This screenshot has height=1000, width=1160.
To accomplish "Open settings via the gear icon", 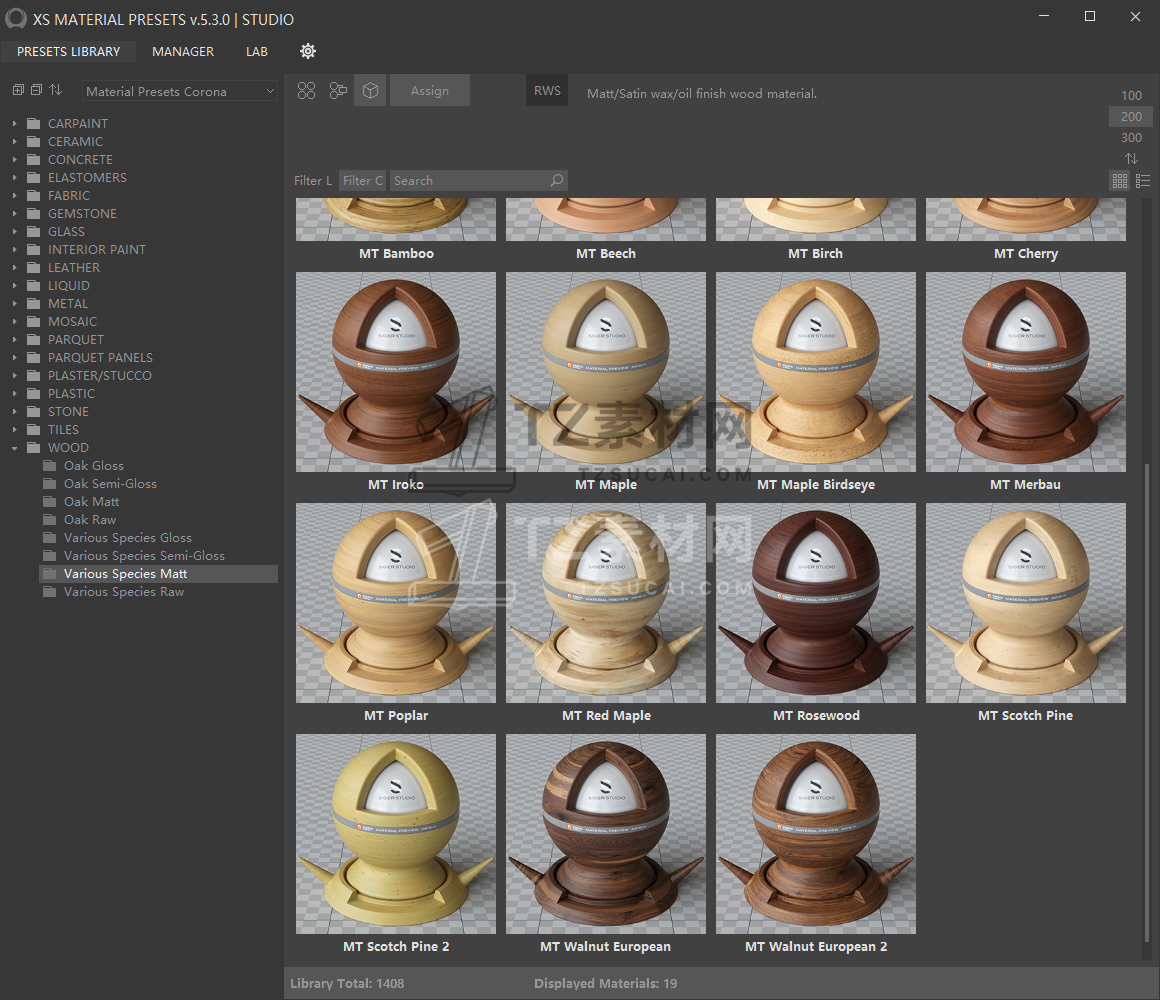I will [x=308, y=51].
